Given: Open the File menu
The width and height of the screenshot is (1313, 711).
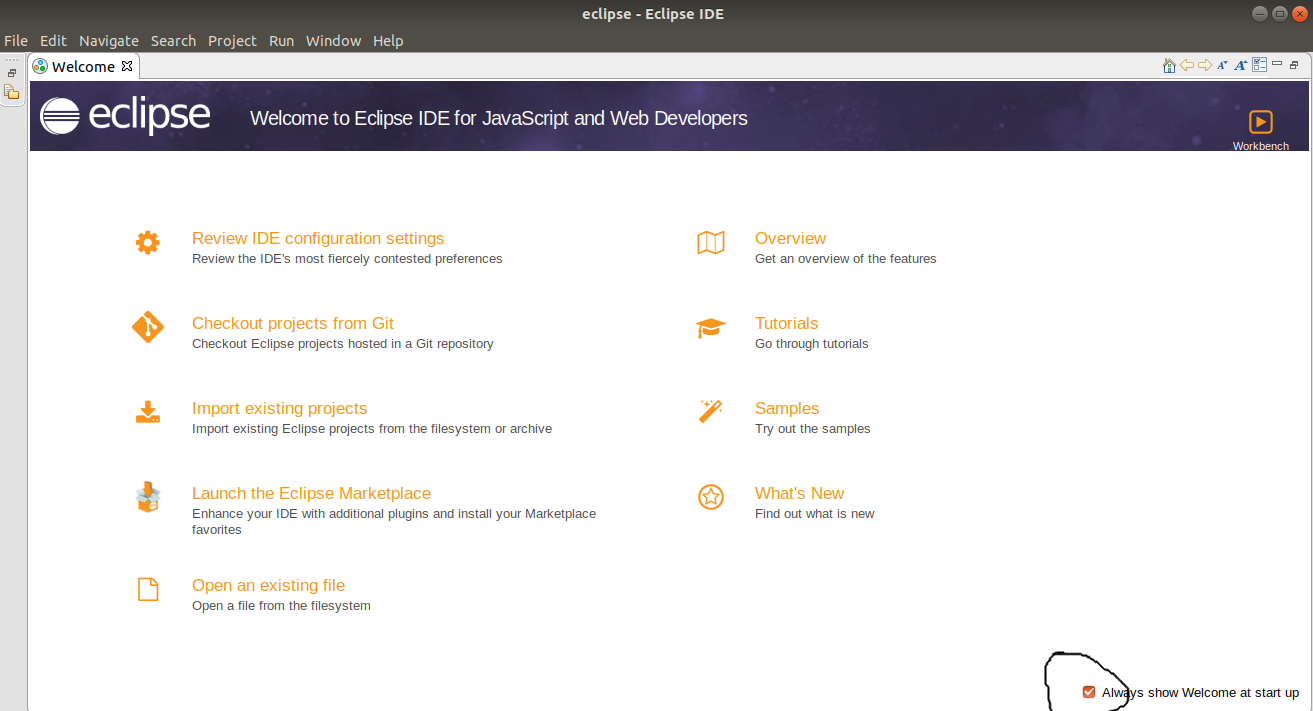Looking at the screenshot, I should [x=16, y=41].
